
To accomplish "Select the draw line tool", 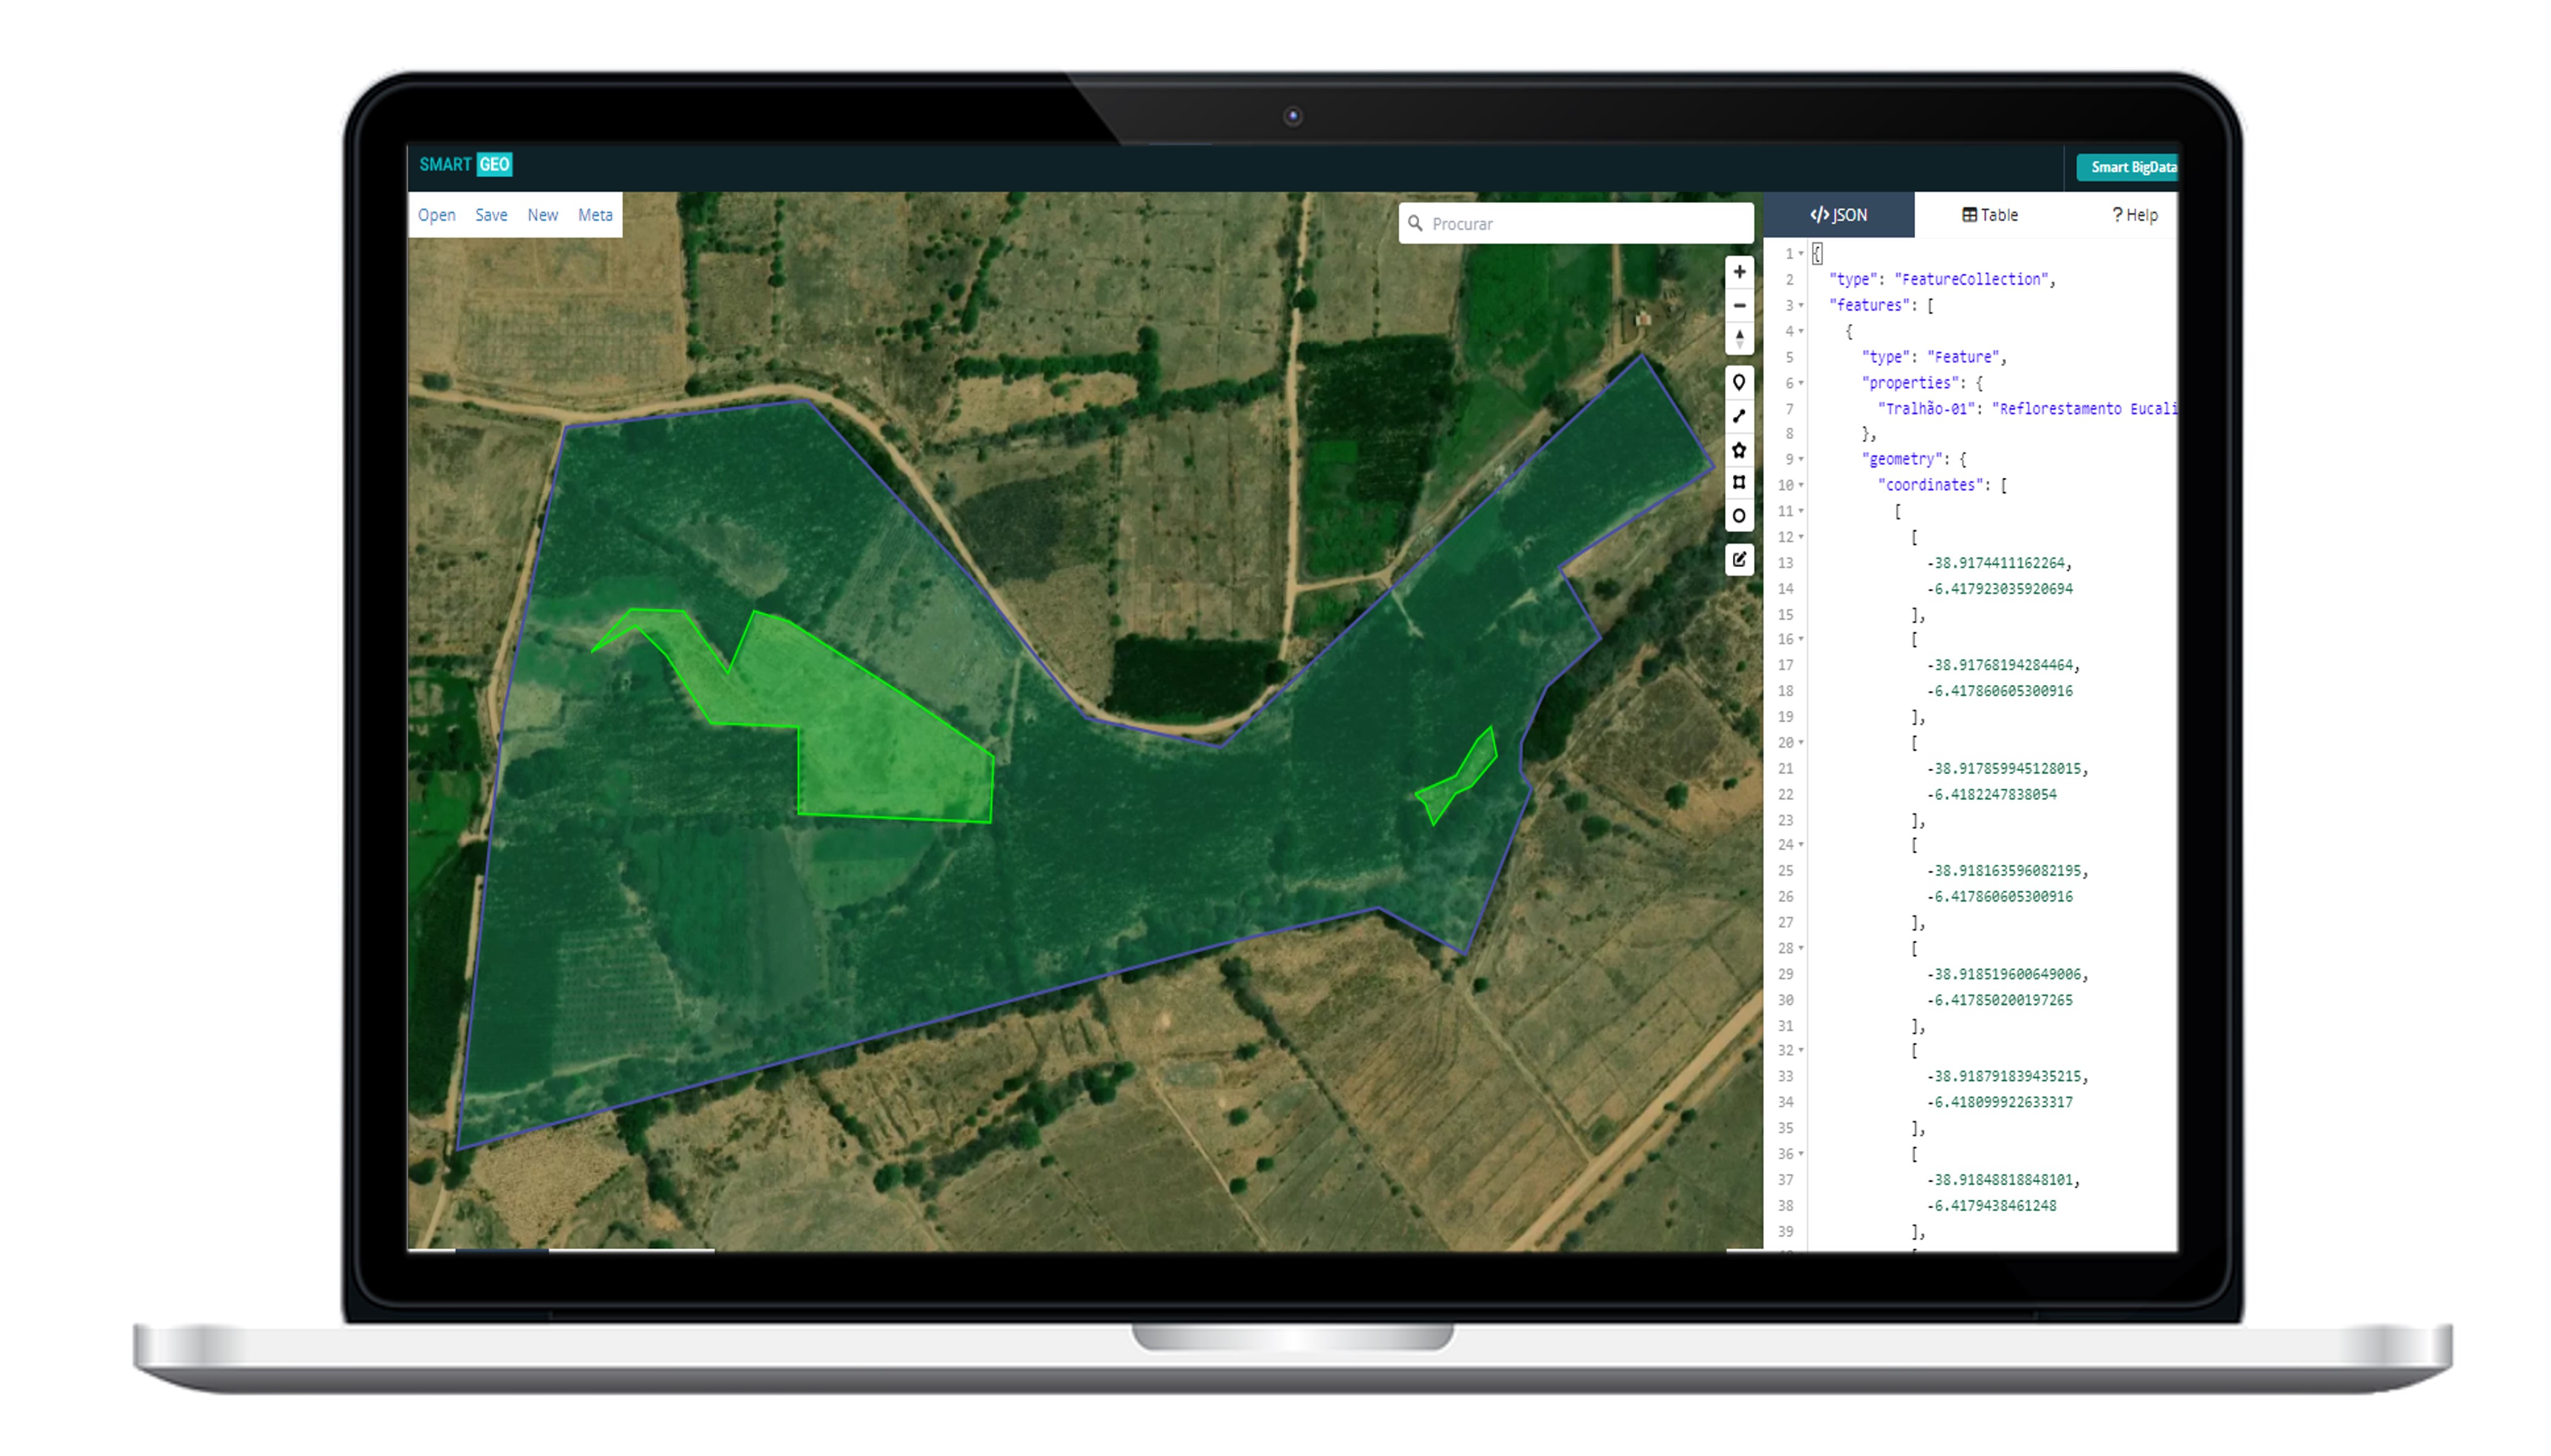I will pyautogui.click(x=1739, y=417).
